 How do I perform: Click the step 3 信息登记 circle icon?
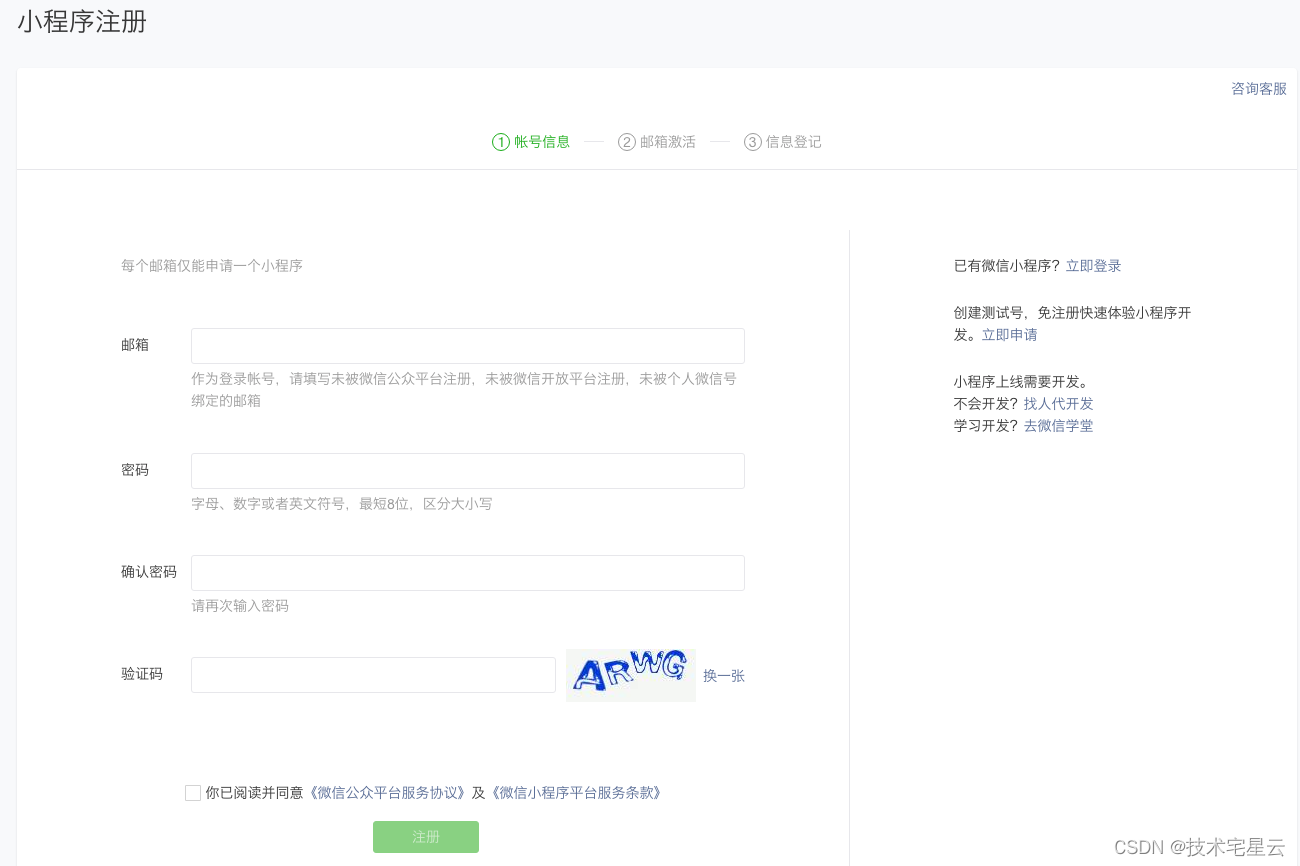coord(751,141)
